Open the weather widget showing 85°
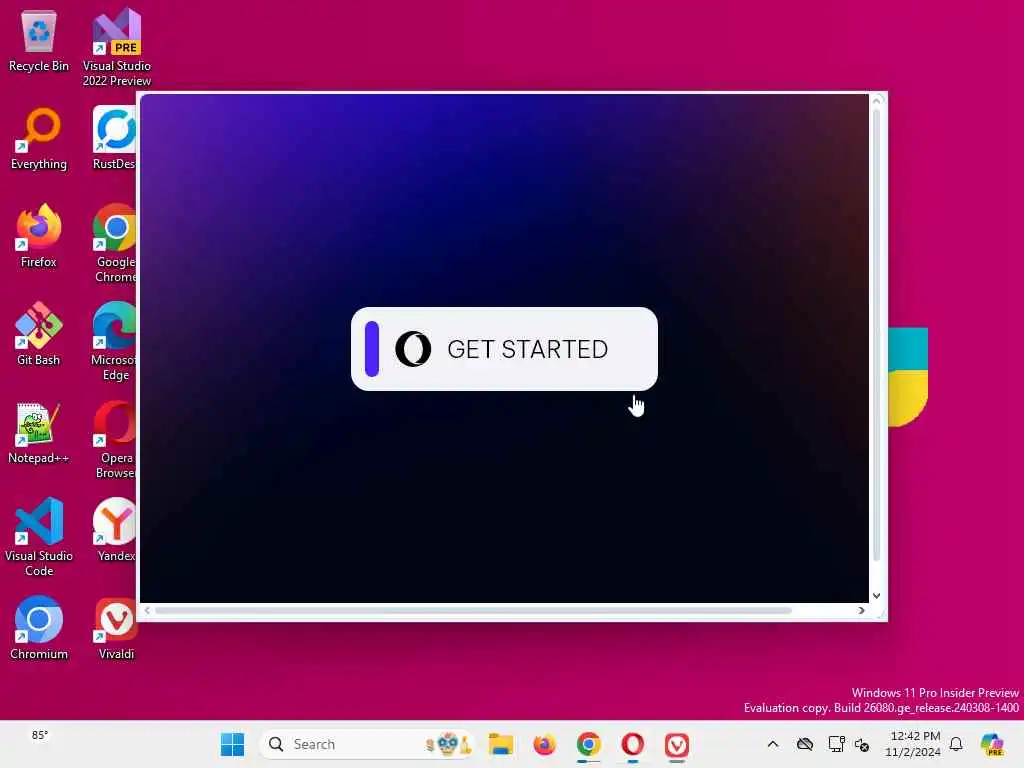Viewport: 1024px width, 768px height. click(x=40, y=736)
